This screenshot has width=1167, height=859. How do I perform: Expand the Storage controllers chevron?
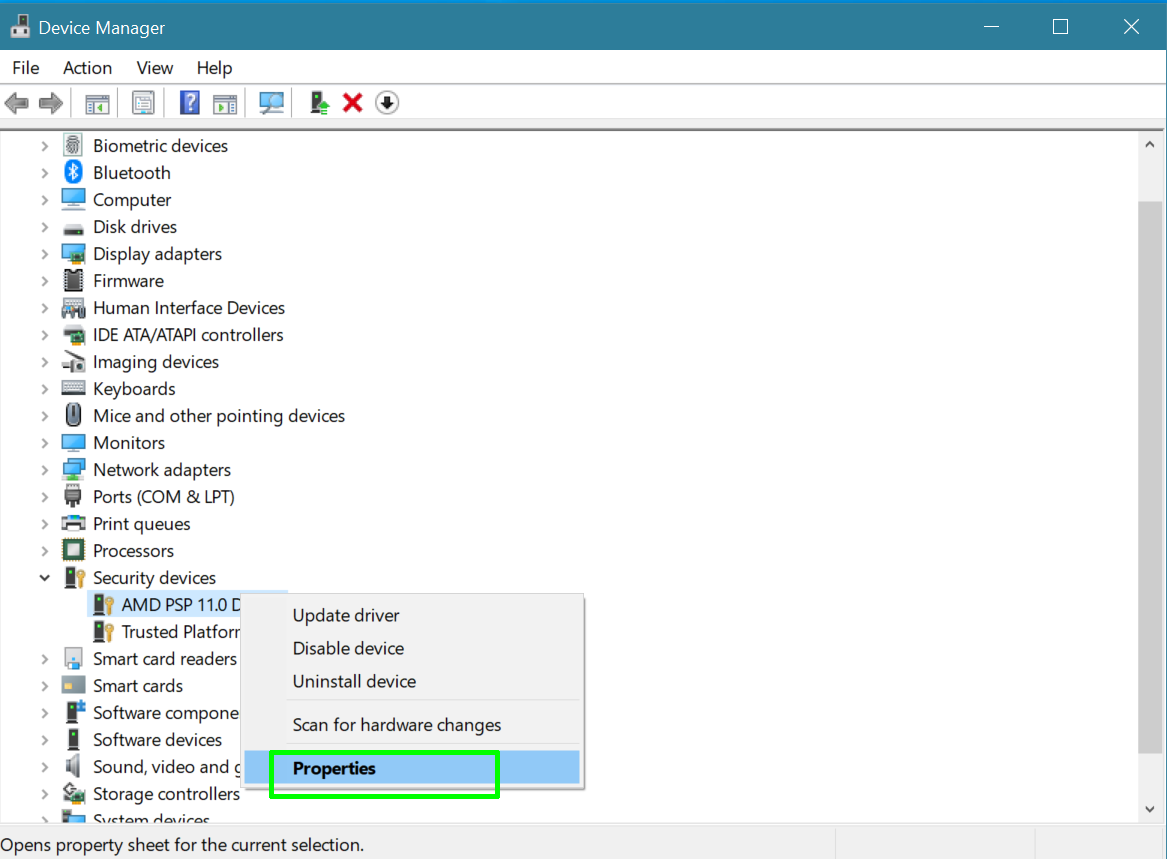coord(45,793)
